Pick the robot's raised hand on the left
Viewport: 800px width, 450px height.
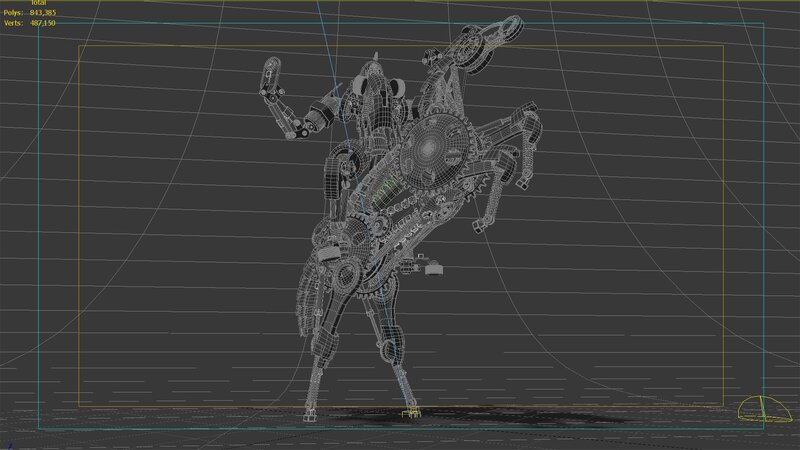point(270,75)
